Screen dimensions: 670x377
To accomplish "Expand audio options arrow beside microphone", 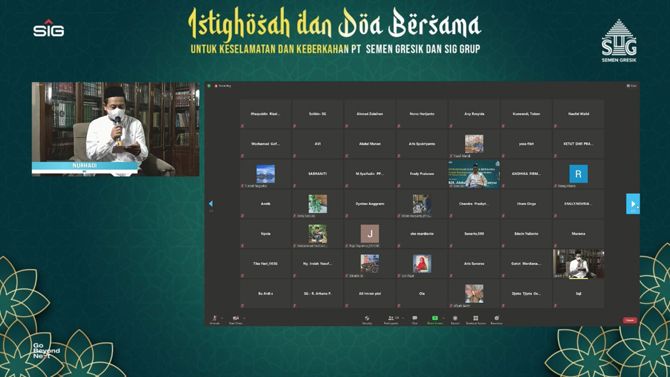I will 222,318.
